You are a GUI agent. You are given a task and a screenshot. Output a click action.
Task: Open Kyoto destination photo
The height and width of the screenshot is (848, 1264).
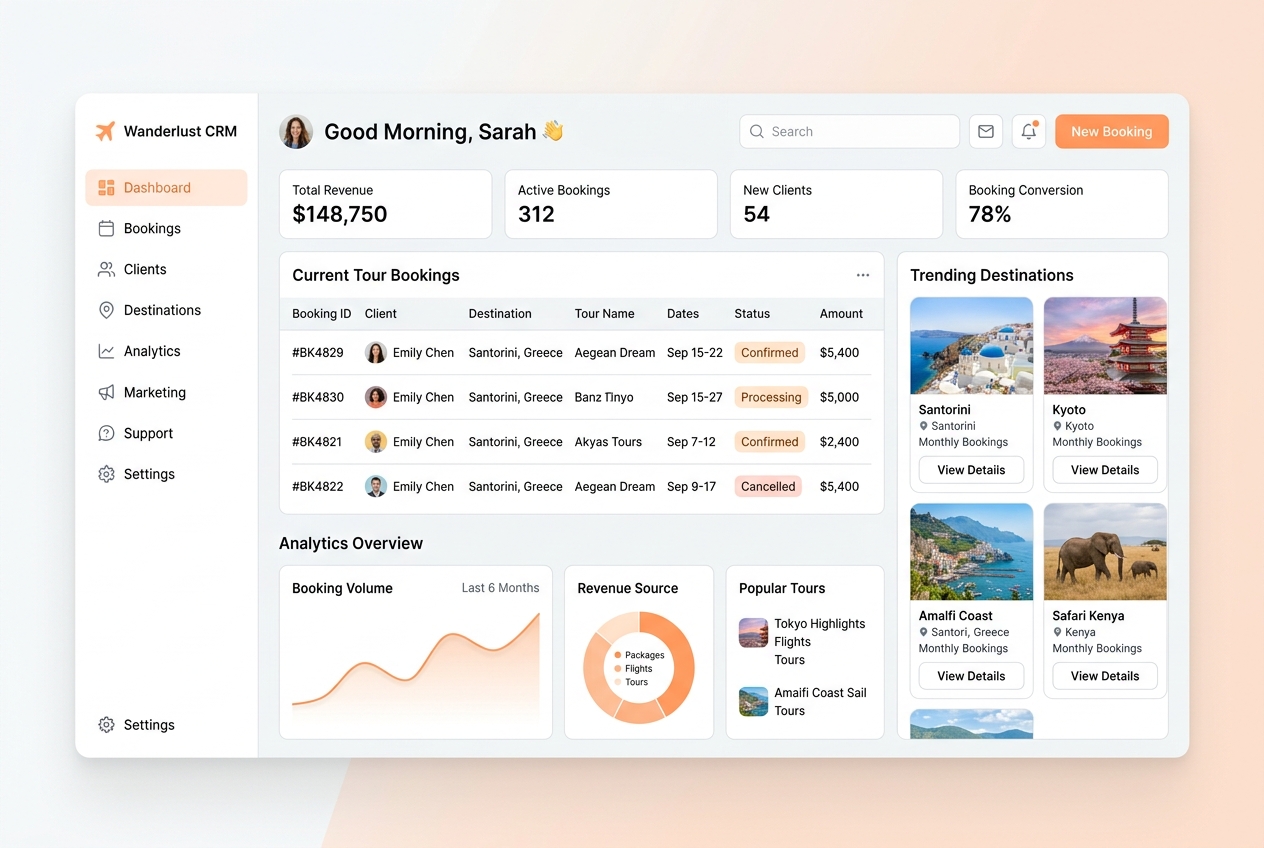pos(1105,346)
